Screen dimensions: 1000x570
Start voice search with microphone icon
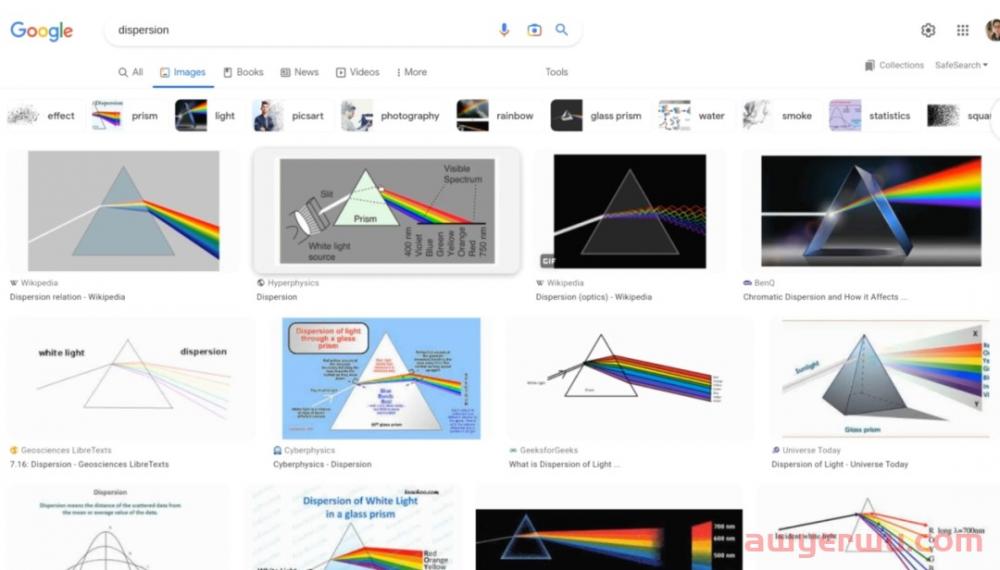[x=504, y=30]
